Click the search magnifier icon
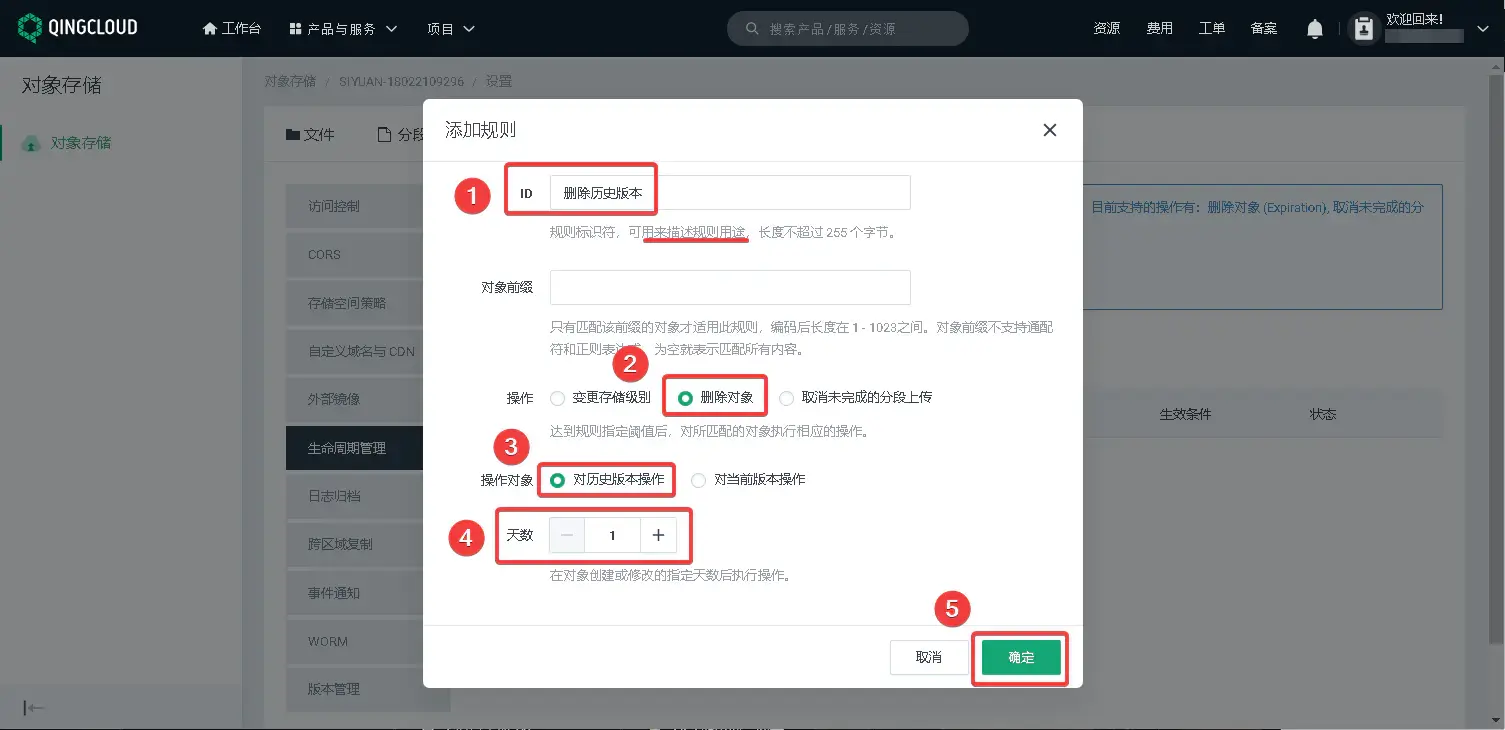Screen dimensions: 1505x730 coord(751,28)
